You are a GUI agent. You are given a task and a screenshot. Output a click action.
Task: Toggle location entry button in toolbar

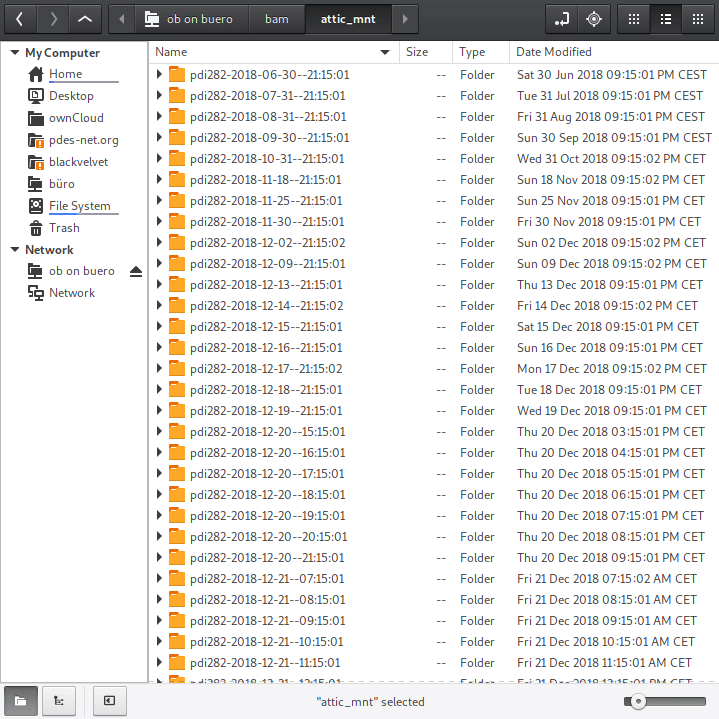coord(561,19)
